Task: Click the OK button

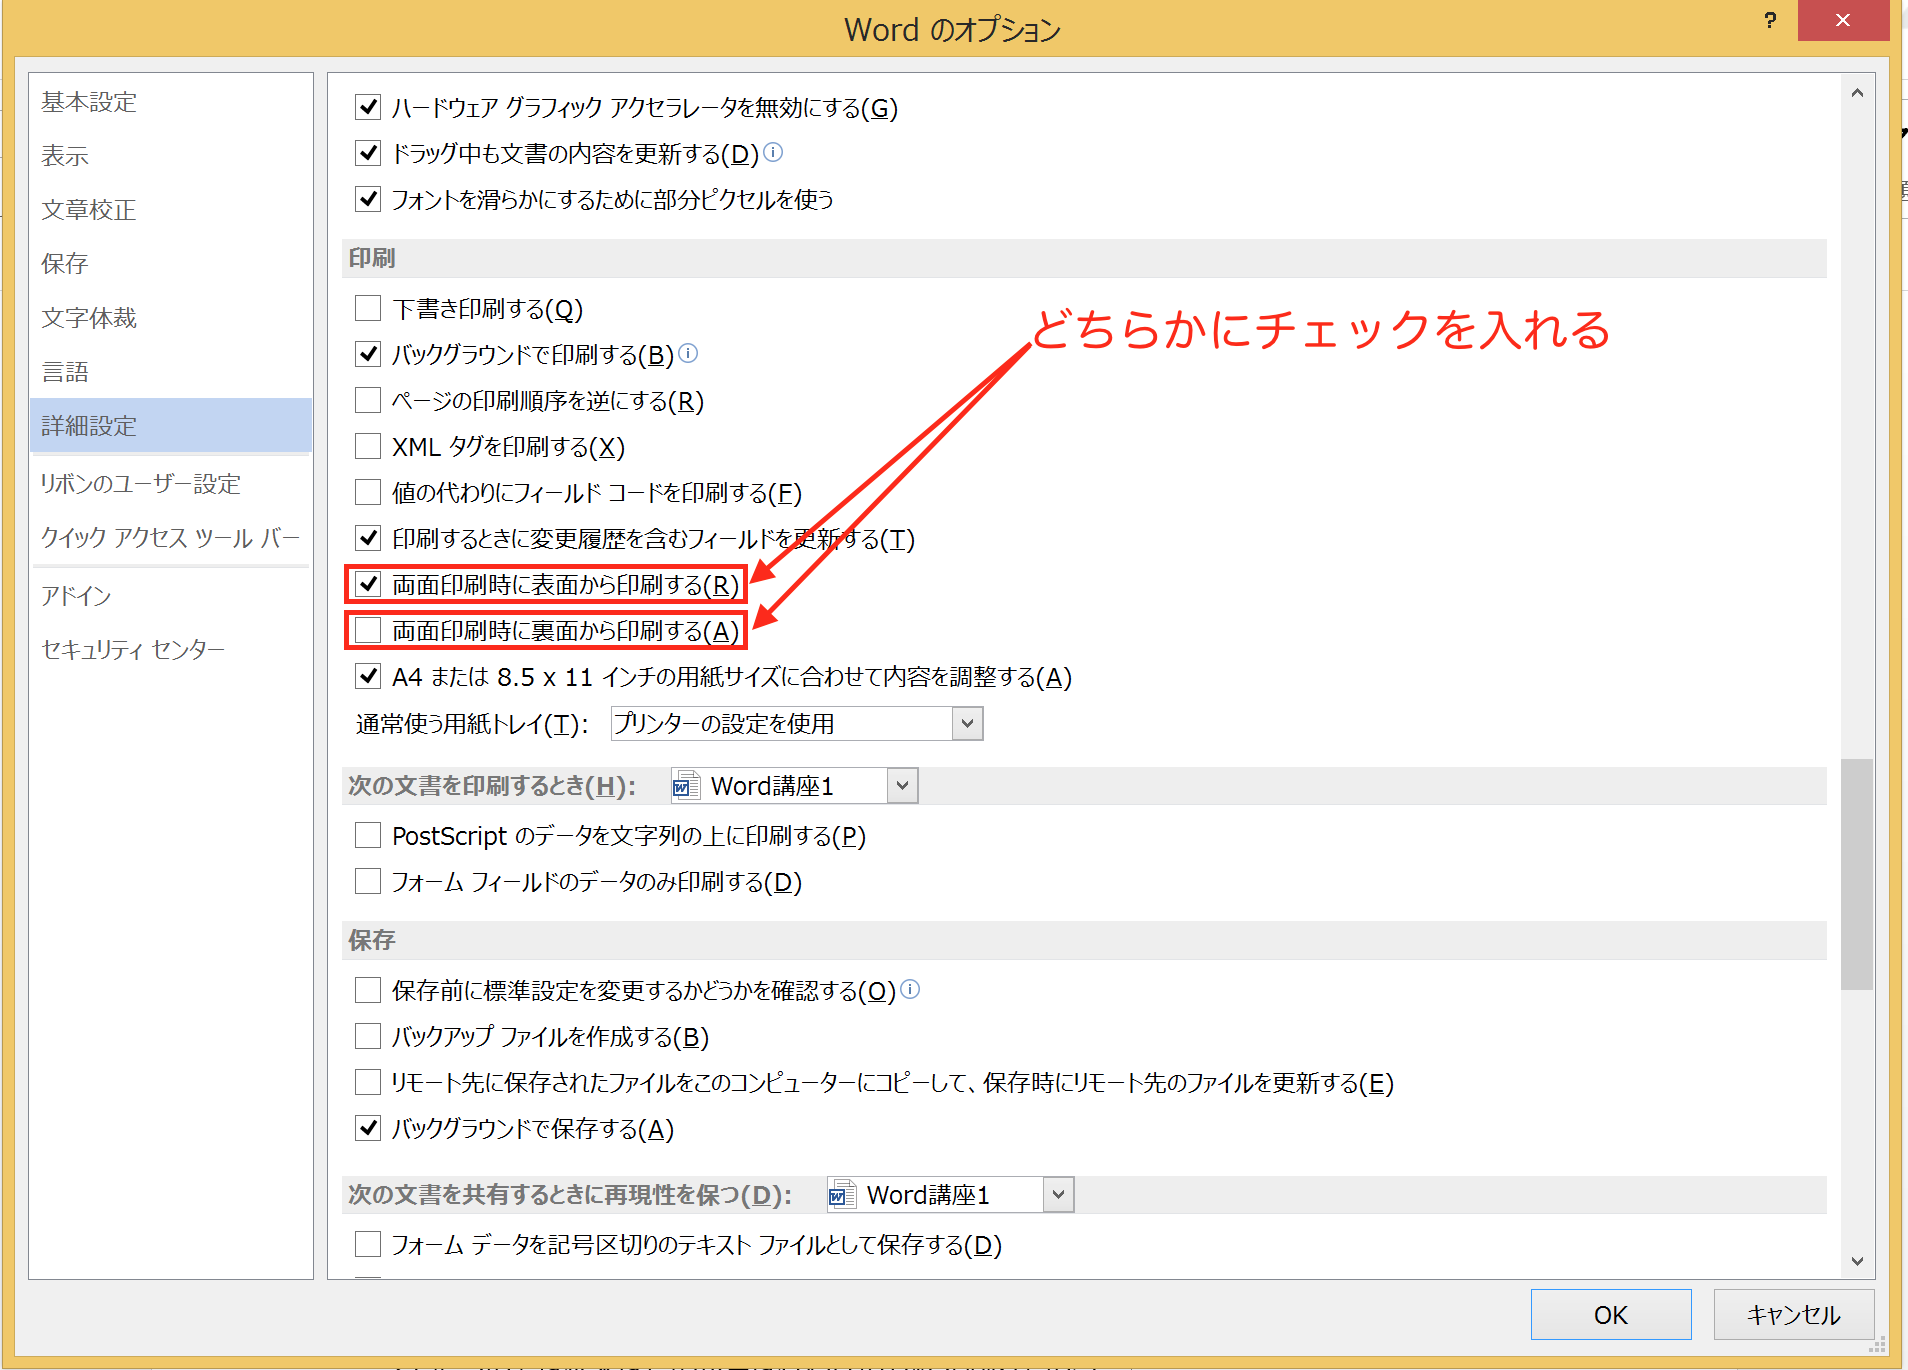Action: click(x=1611, y=1314)
